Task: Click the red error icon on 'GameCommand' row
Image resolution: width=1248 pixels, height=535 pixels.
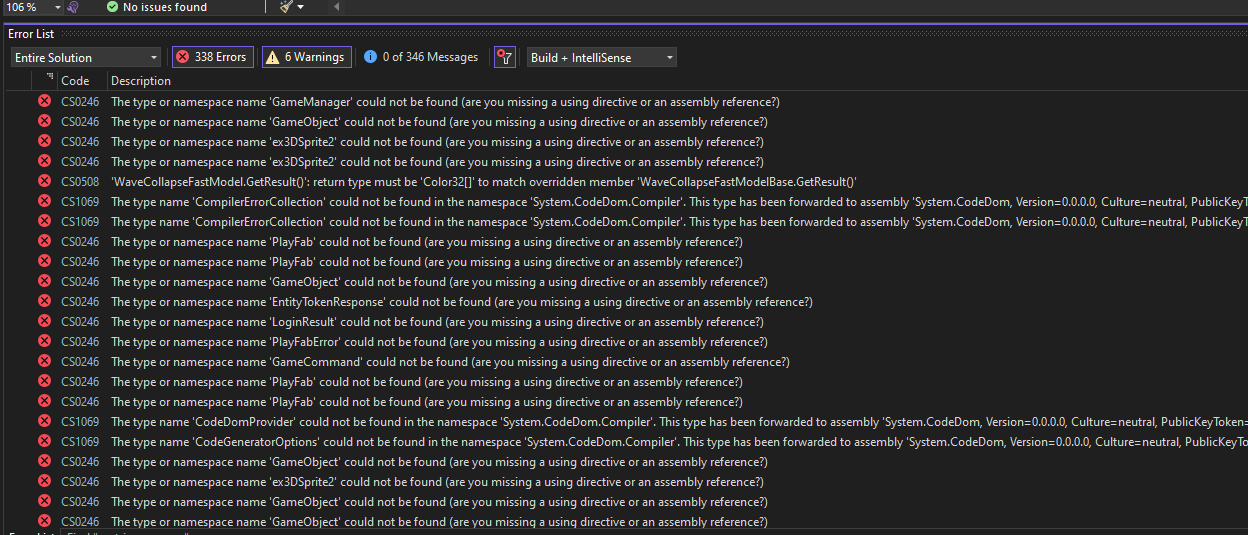Action: 44,361
